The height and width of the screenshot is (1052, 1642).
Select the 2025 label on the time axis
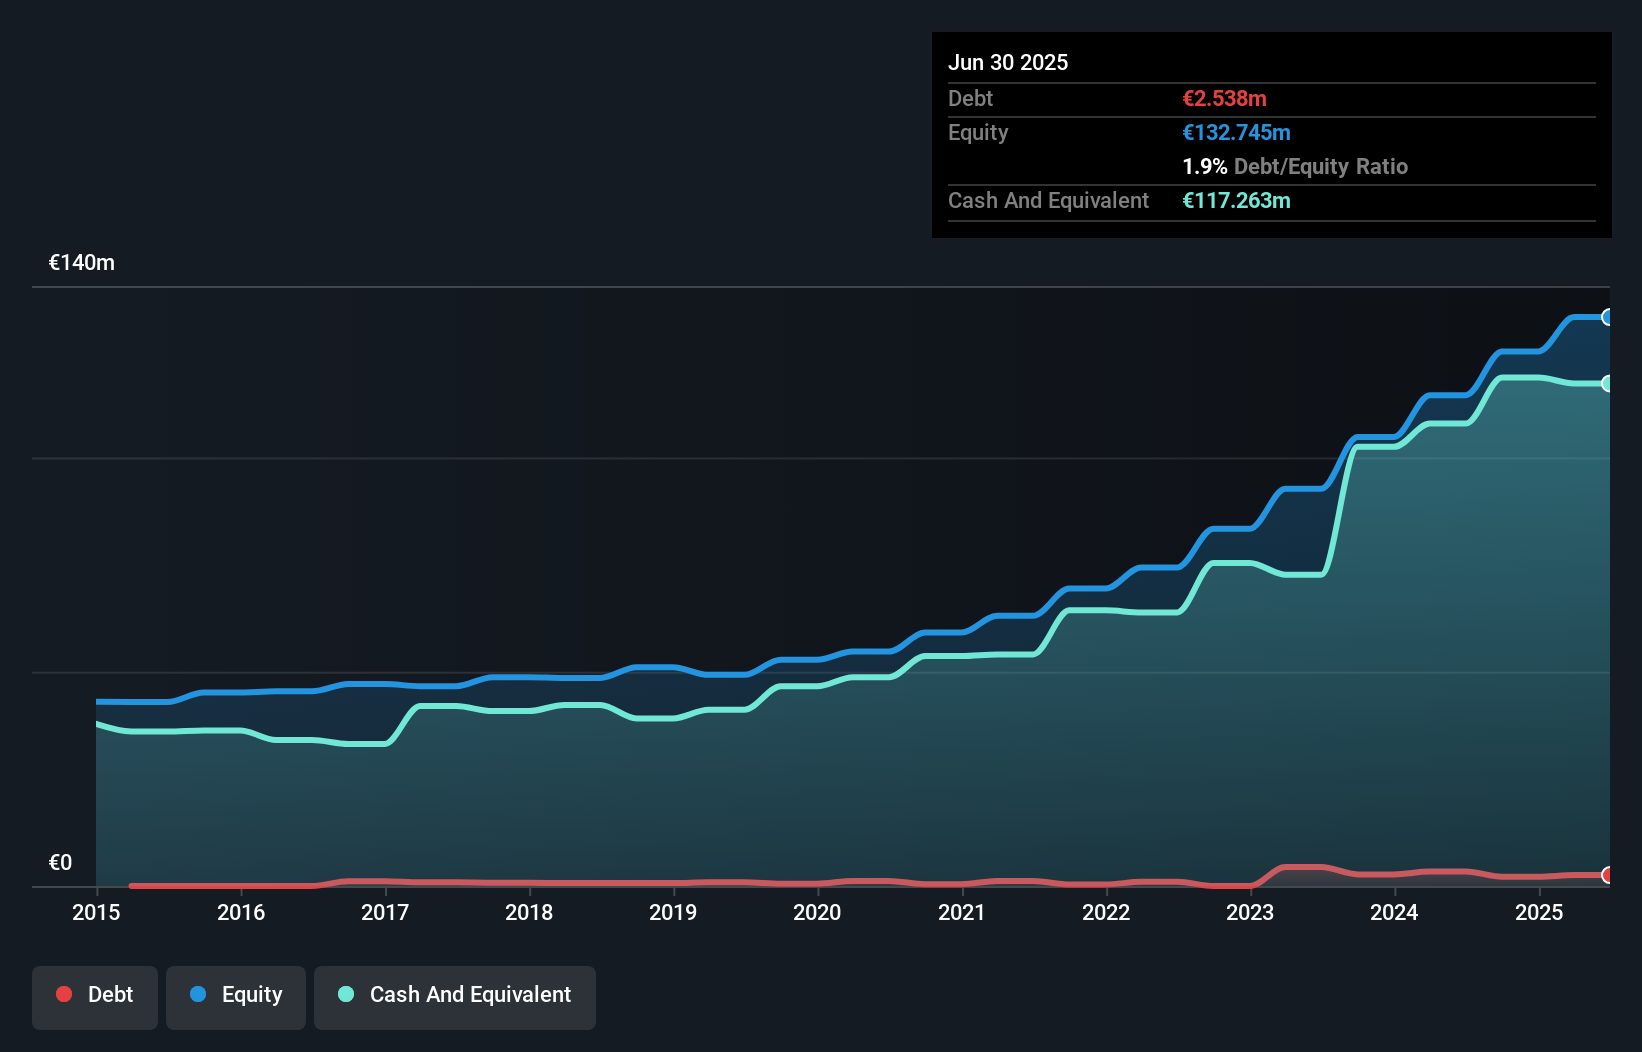point(1539,912)
